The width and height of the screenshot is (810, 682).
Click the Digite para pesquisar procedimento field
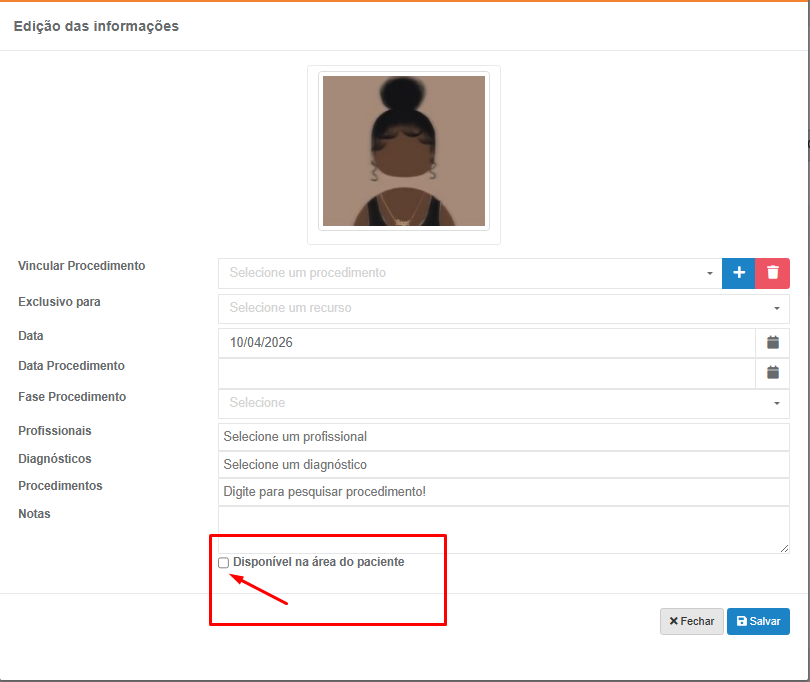coord(503,492)
